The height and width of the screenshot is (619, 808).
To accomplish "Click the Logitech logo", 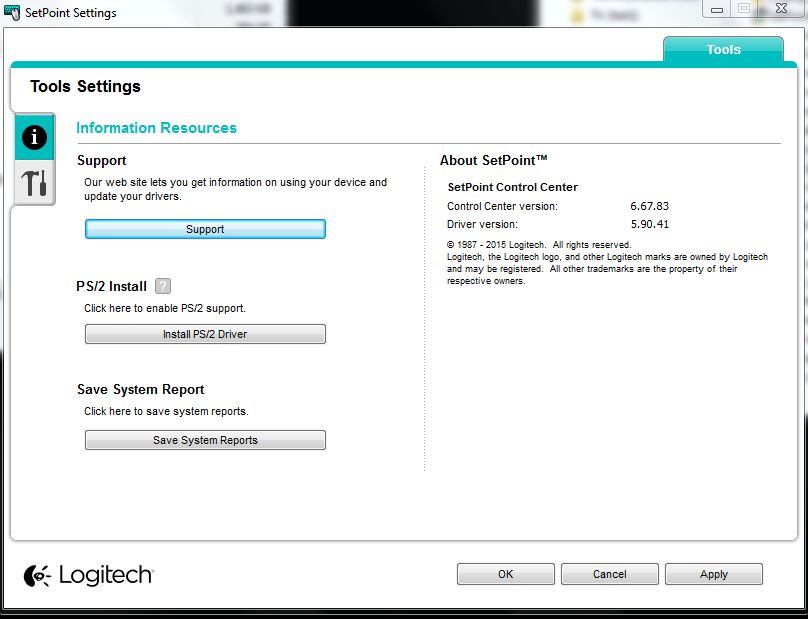I will tap(89, 575).
